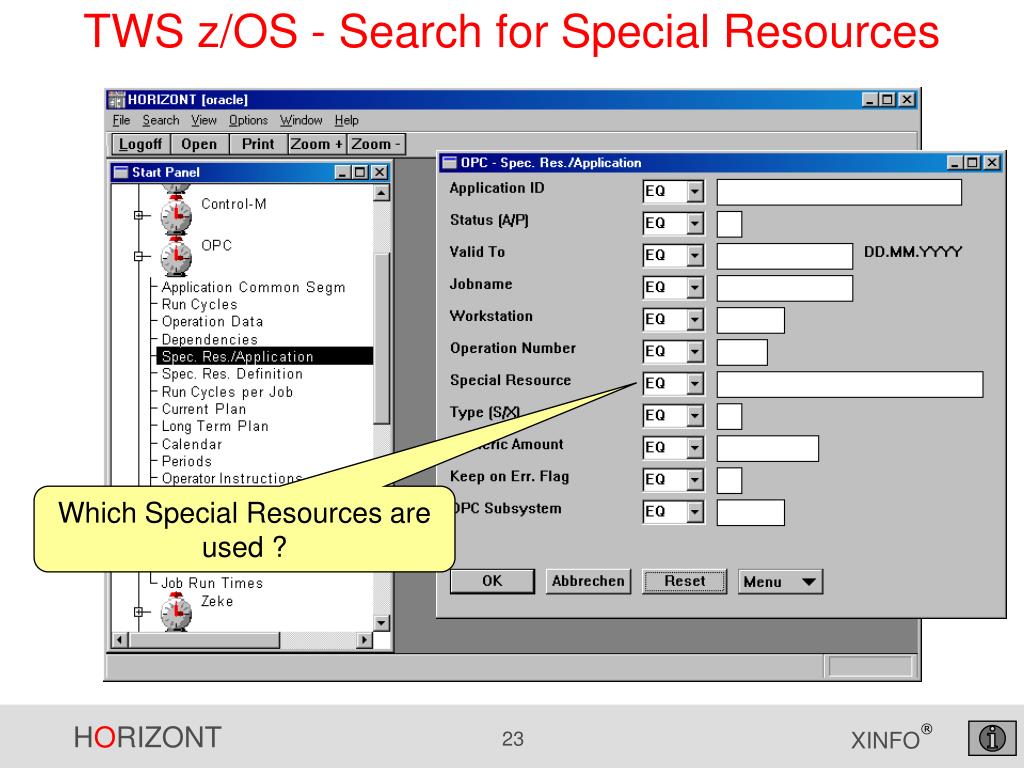Open the Search menu
1024x768 pixels.
coord(161,120)
